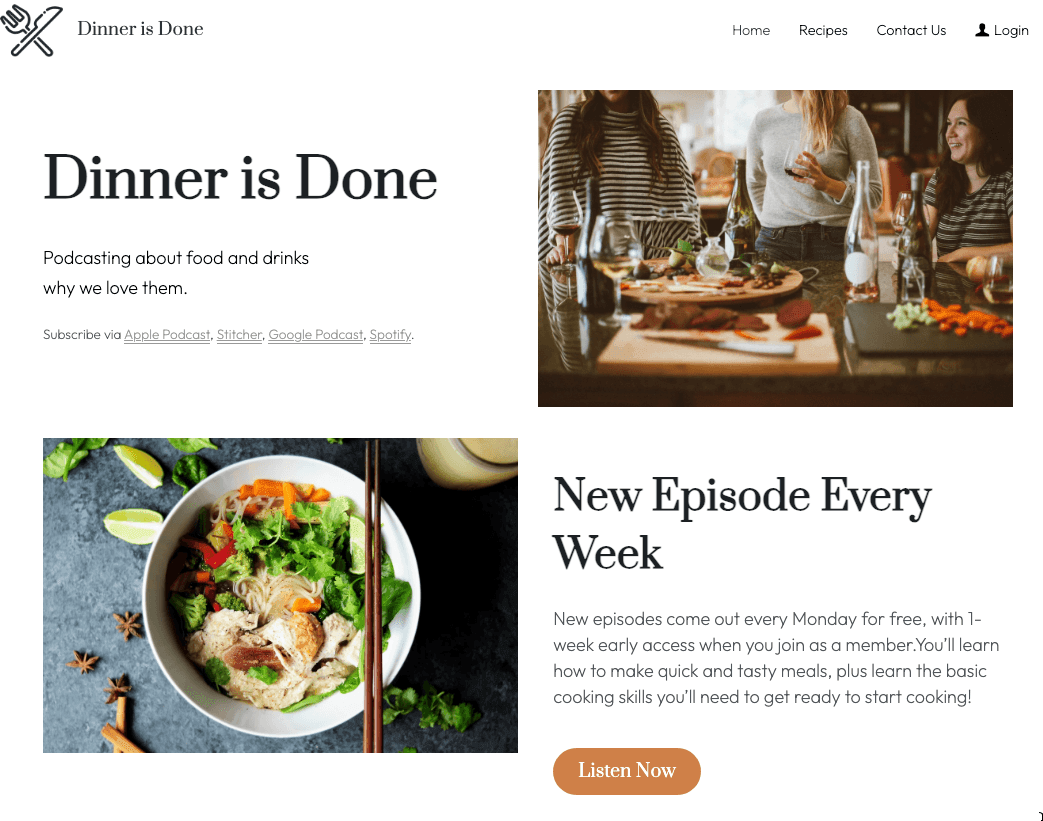Click the Subscribe via label text
This screenshot has width=1043, height=821.
[82, 335]
